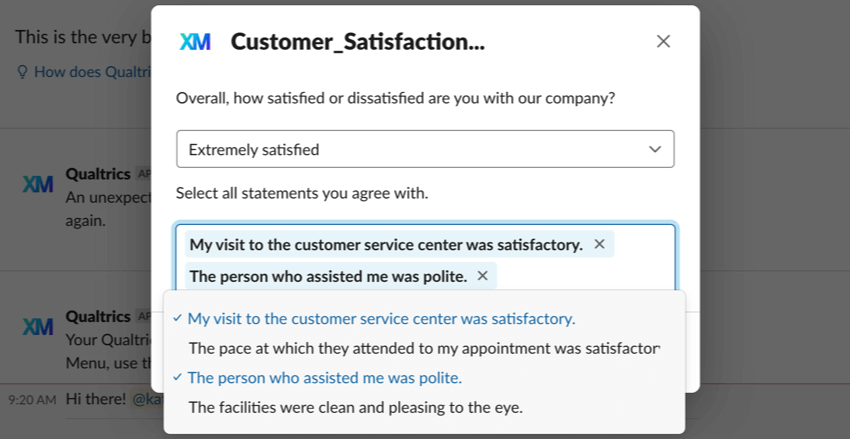The width and height of the screenshot is (850, 439).
Task: Click the first Qualtrics XM avatar
Action: pos(38,185)
